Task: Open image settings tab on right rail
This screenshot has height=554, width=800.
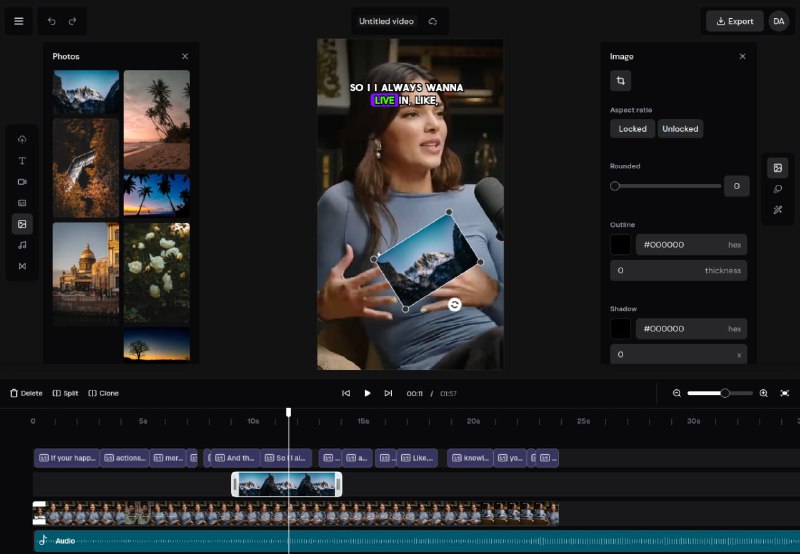Action: (778, 168)
